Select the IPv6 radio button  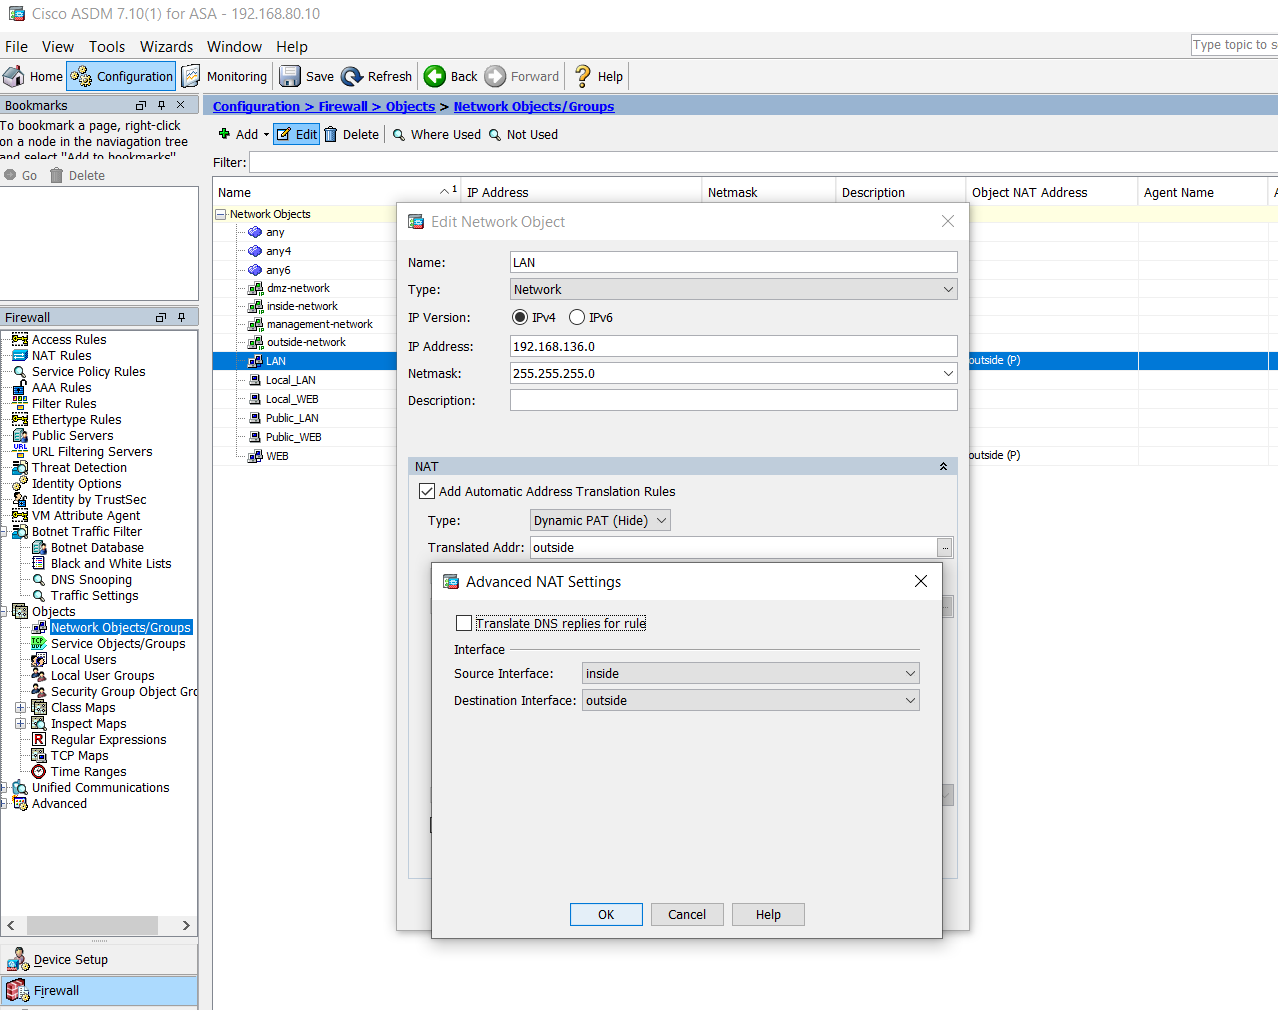pos(577,318)
